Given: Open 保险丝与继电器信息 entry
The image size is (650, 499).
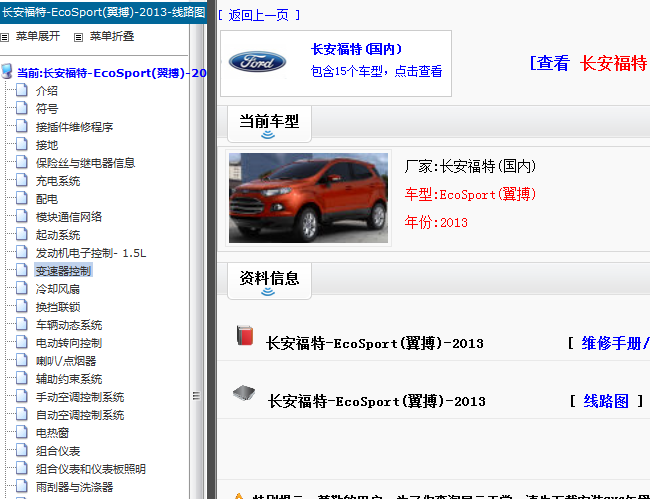Looking at the screenshot, I should 85,163.
